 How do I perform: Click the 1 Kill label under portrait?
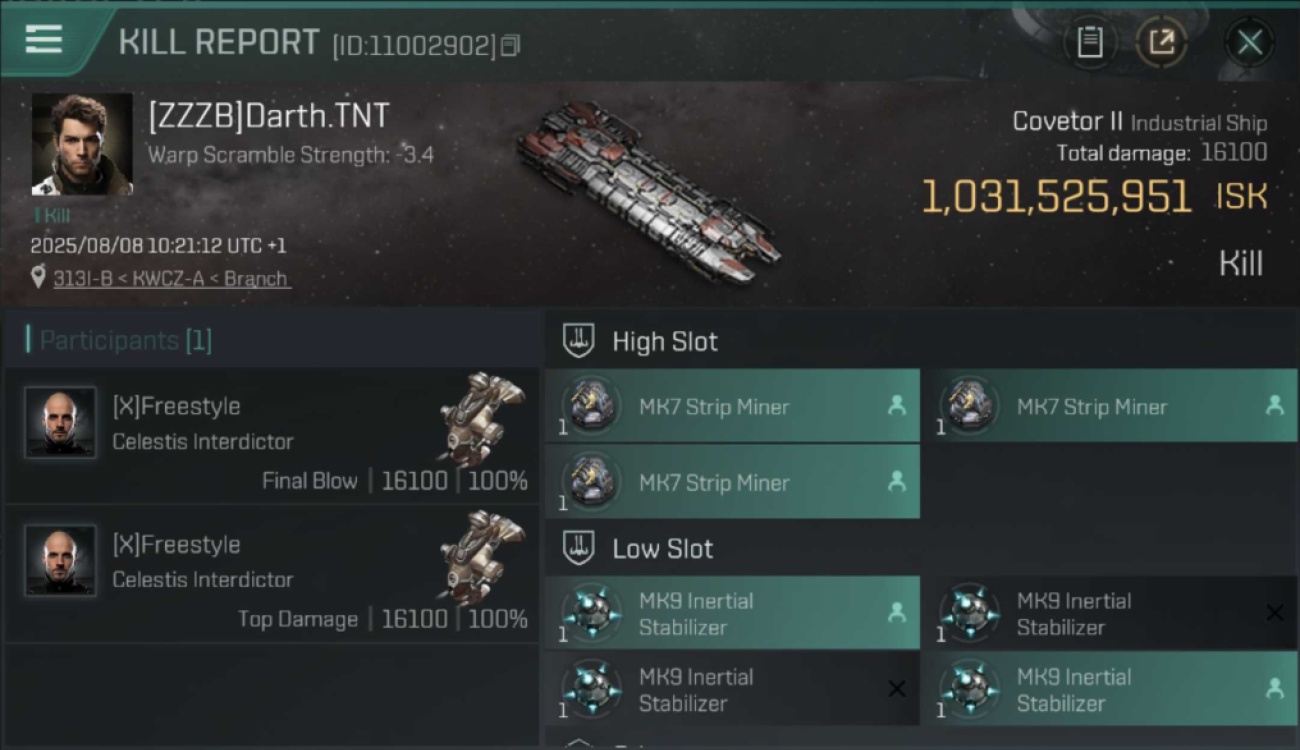51,215
